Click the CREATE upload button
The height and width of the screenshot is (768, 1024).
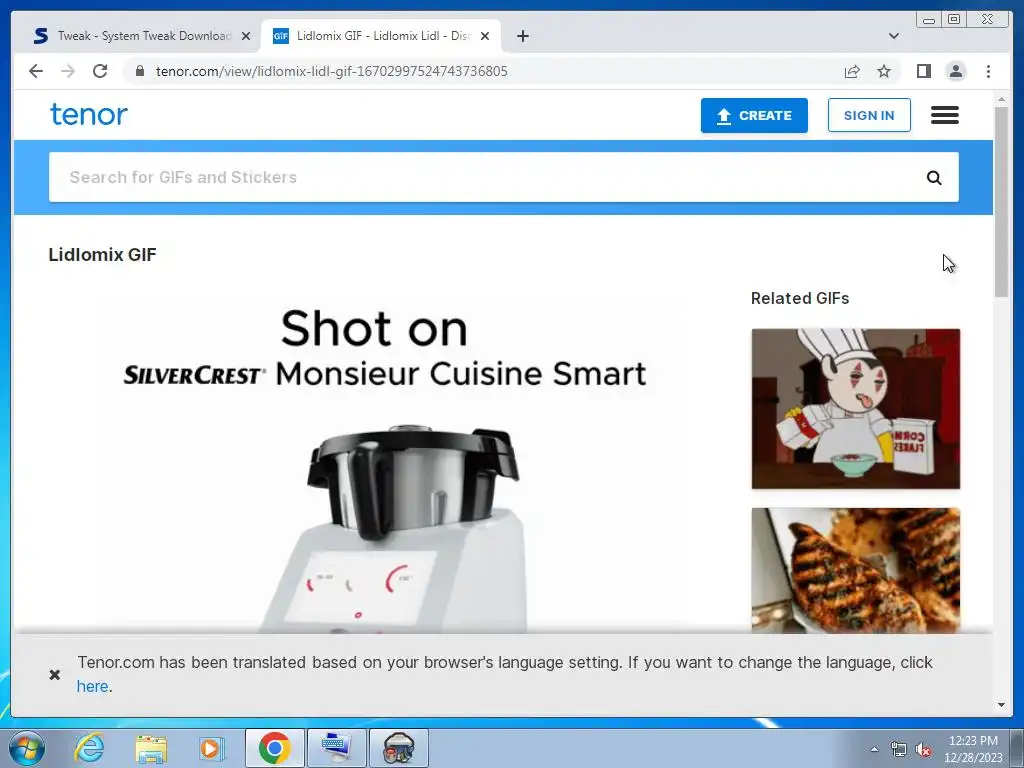[754, 116]
